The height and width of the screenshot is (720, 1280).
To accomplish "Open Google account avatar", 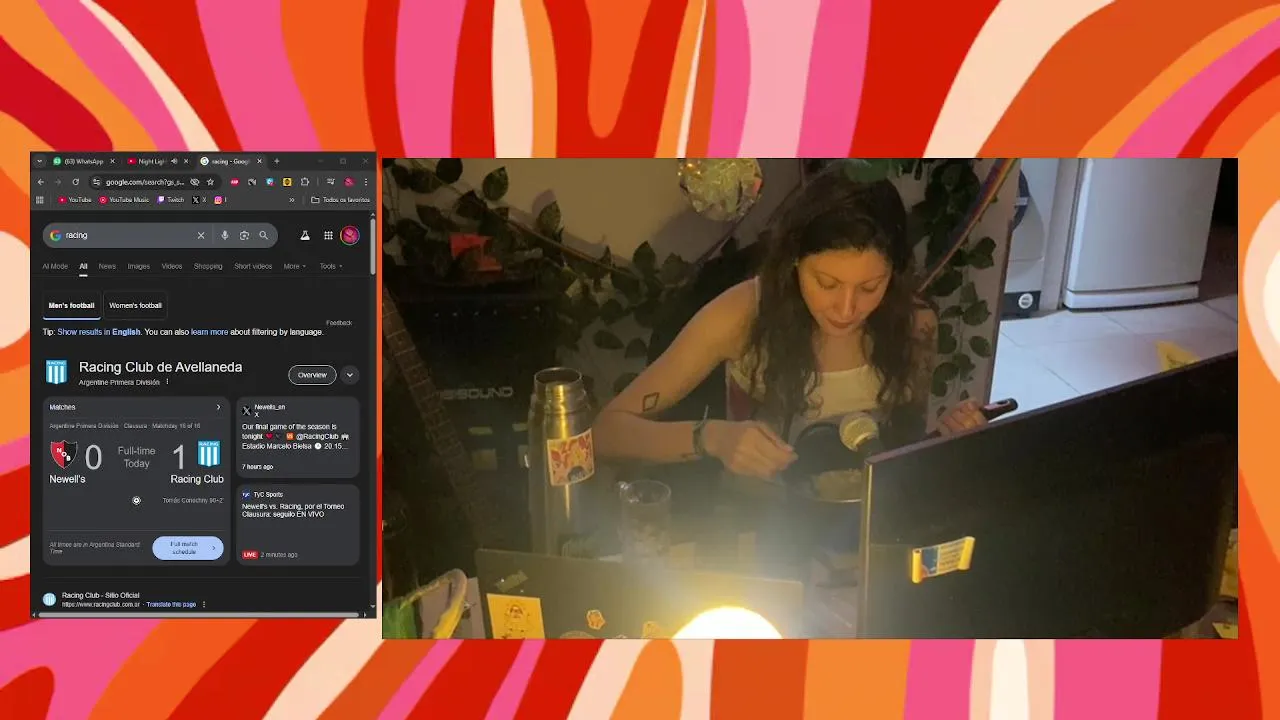I will click(x=350, y=235).
